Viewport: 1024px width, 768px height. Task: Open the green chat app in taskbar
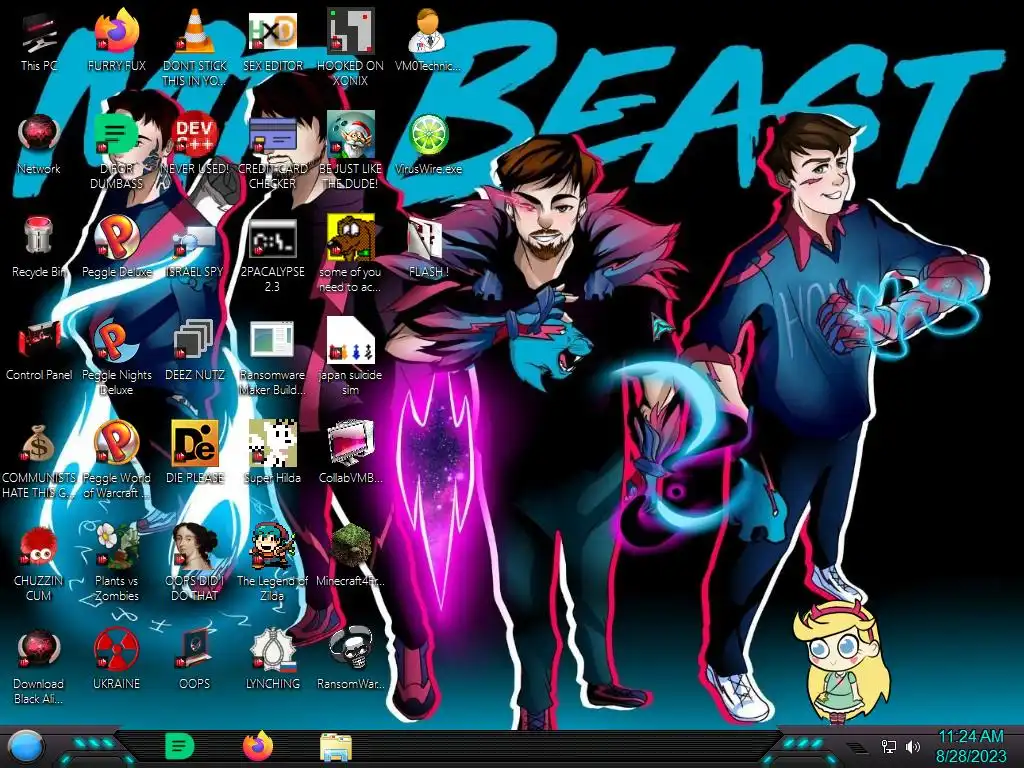180,746
